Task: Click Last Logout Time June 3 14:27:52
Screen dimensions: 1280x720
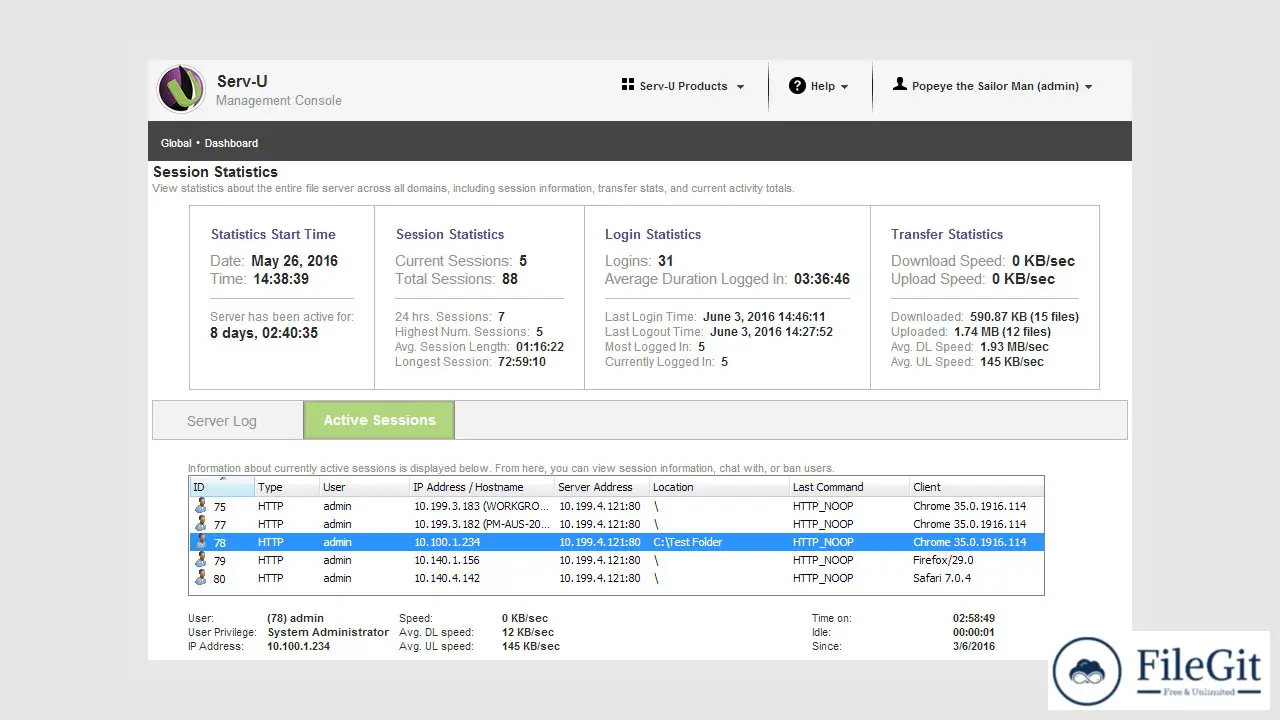Action: [x=772, y=332]
